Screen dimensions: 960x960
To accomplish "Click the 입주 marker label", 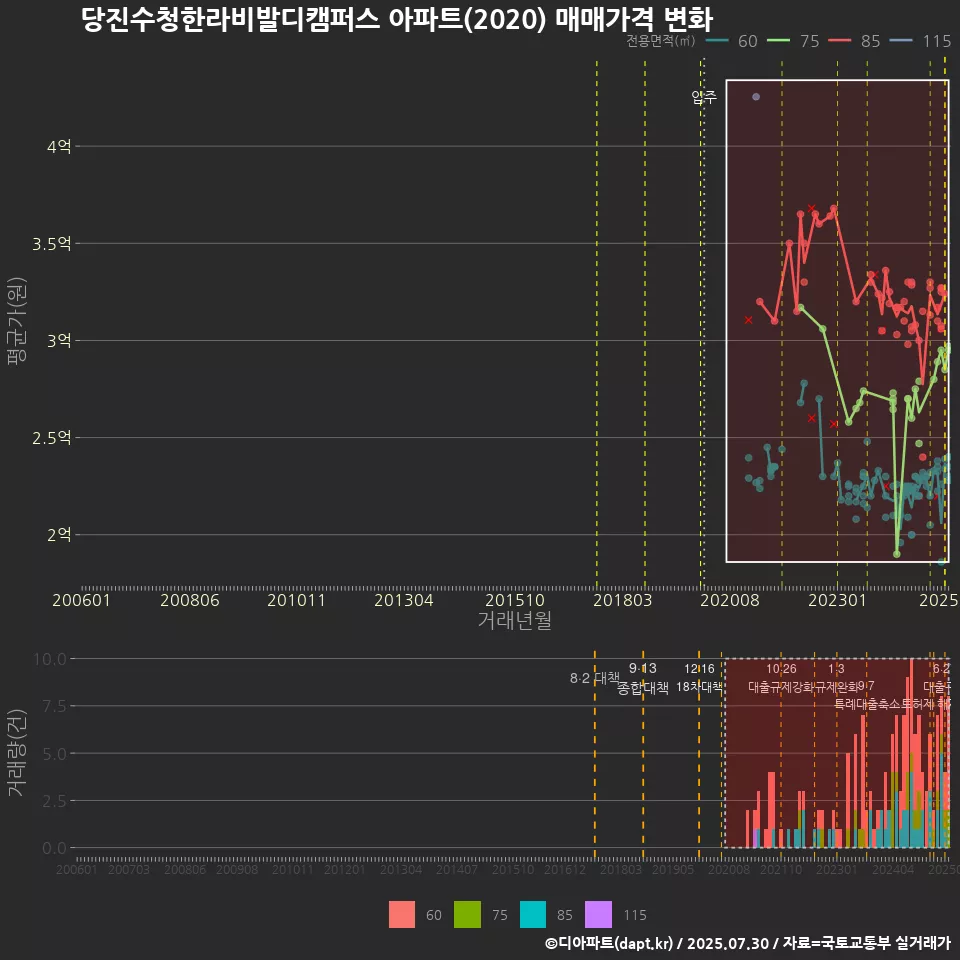I will coord(704,97).
